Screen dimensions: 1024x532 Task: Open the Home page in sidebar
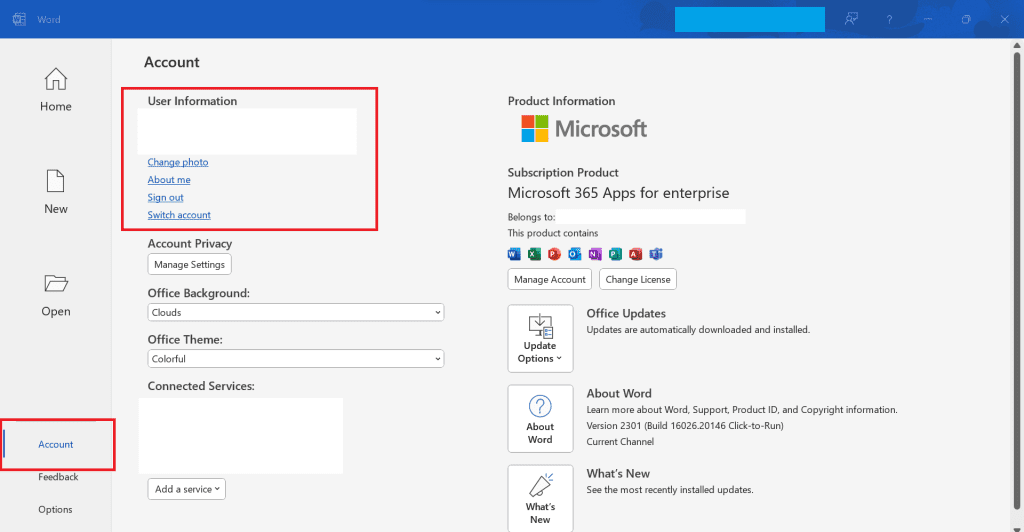click(x=56, y=89)
